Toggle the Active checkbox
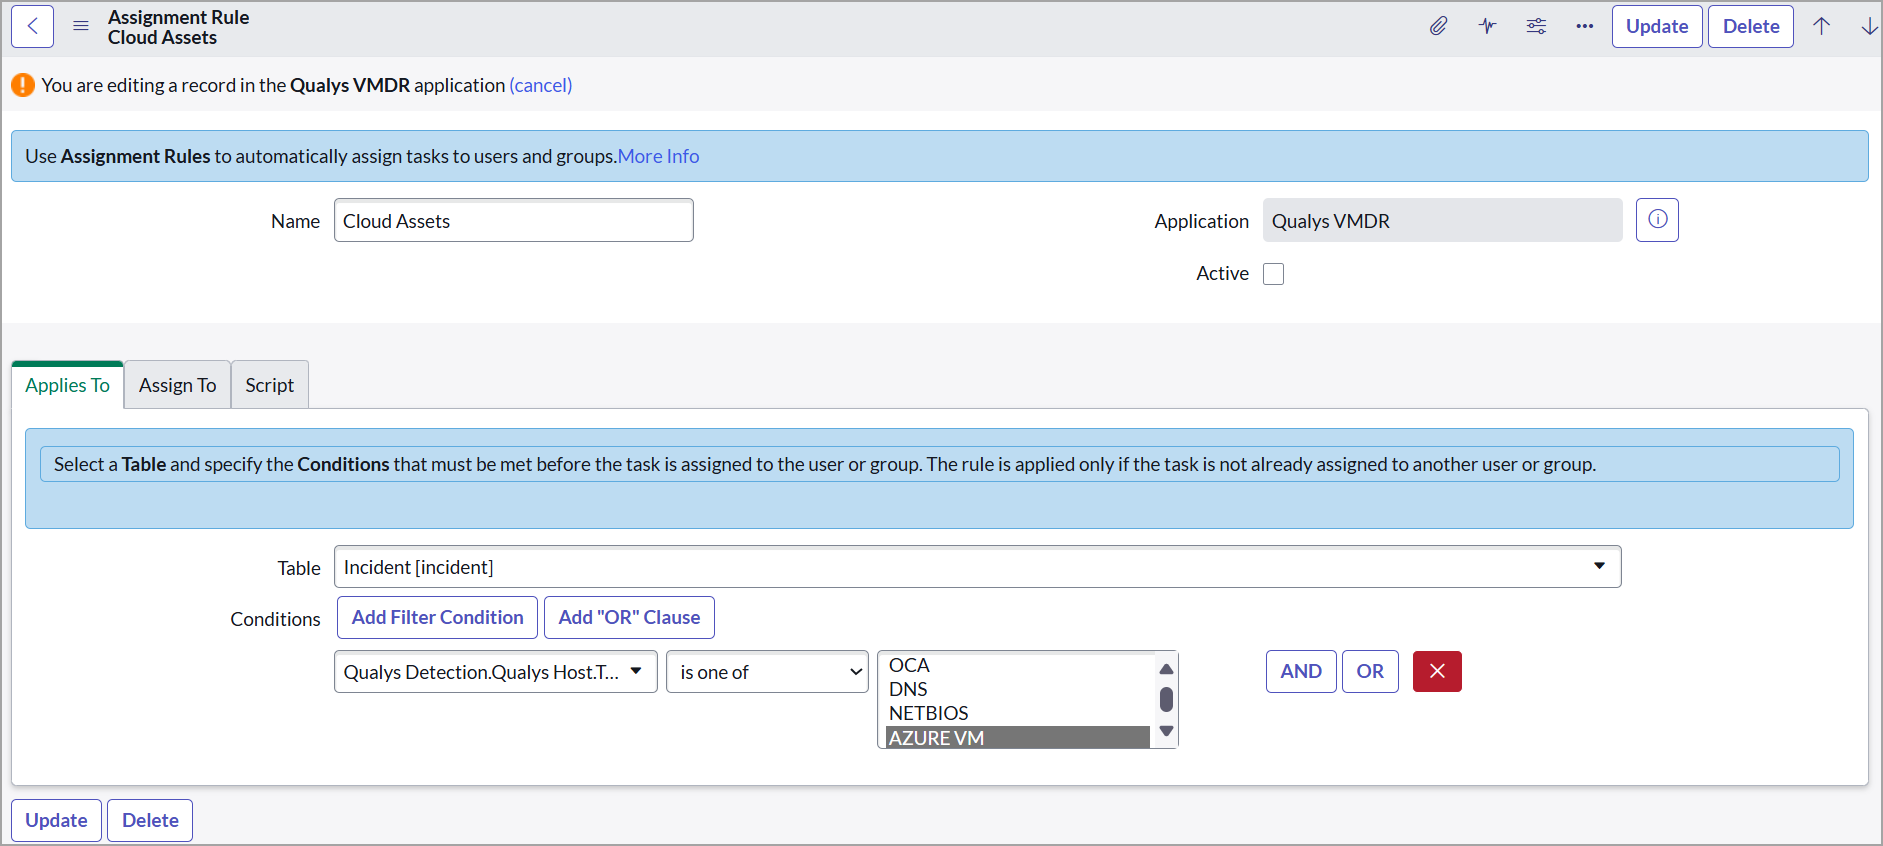This screenshot has height=846, width=1883. click(1273, 274)
